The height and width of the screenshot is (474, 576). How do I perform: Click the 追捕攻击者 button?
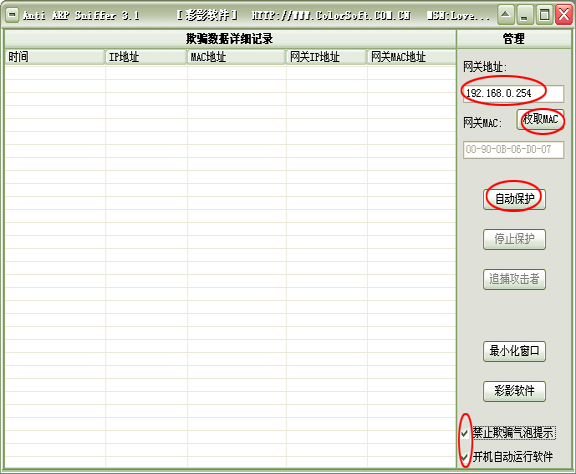pyautogui.click(x=514, y=279)
